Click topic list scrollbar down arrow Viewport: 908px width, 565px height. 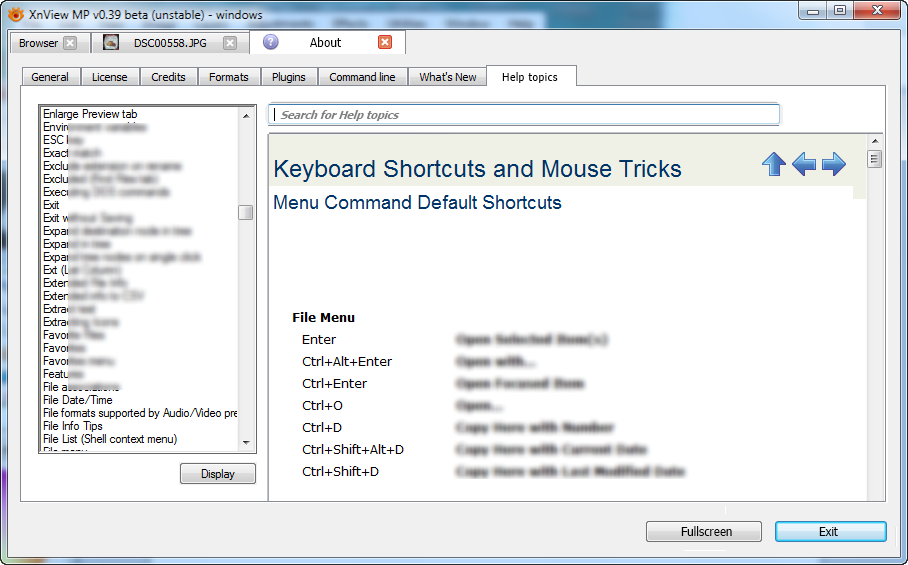246,443
